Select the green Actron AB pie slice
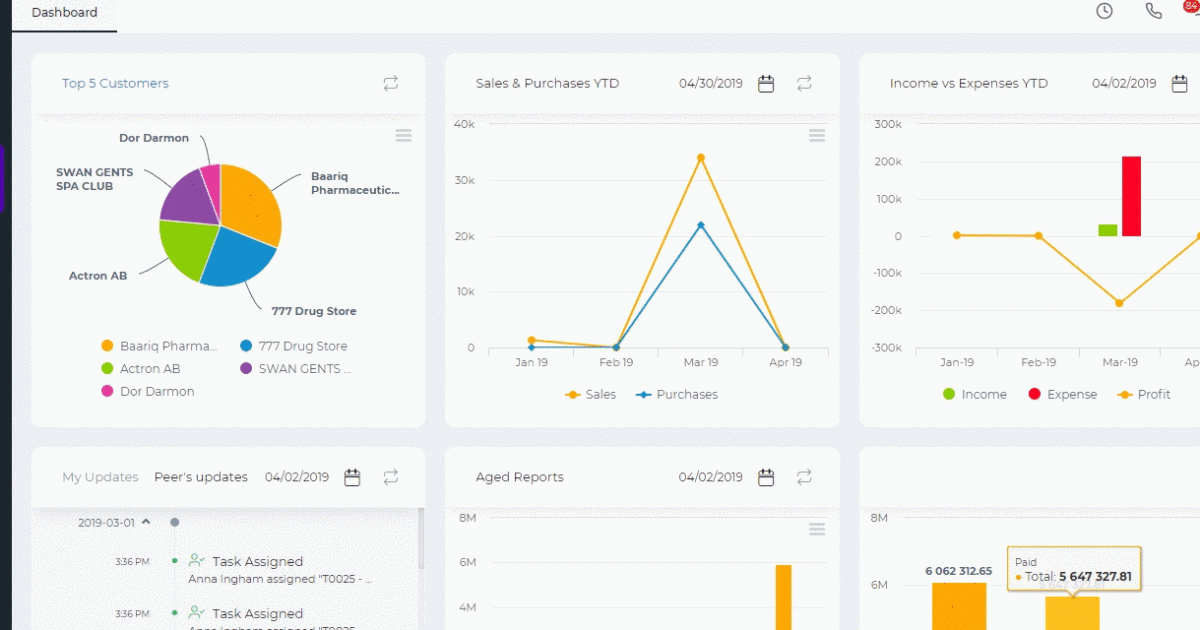The width and height of the screenshot is (1200, 630). click(185, 248)
